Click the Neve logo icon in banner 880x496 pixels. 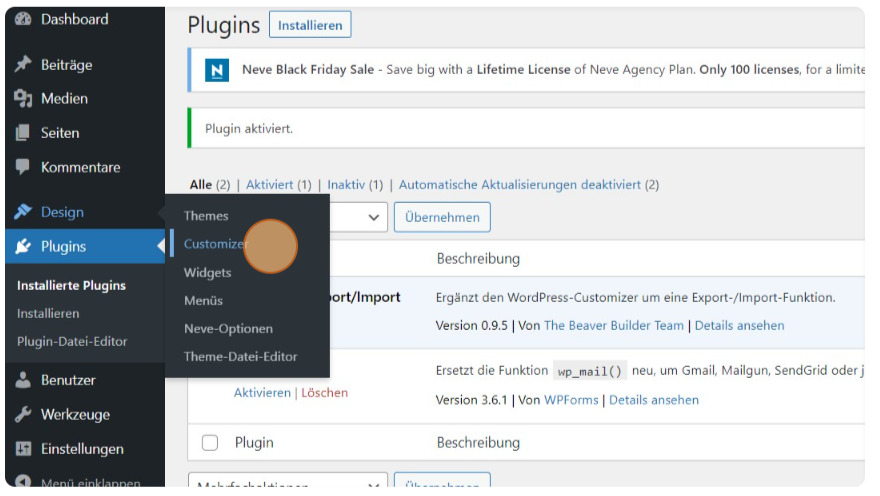point(217,70)
